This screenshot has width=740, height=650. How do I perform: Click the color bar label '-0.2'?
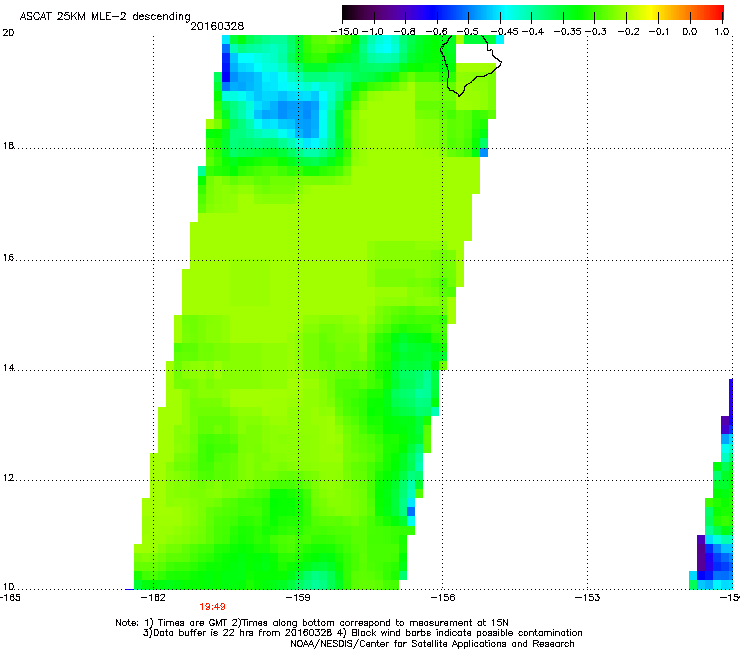(x=629, y=32)
